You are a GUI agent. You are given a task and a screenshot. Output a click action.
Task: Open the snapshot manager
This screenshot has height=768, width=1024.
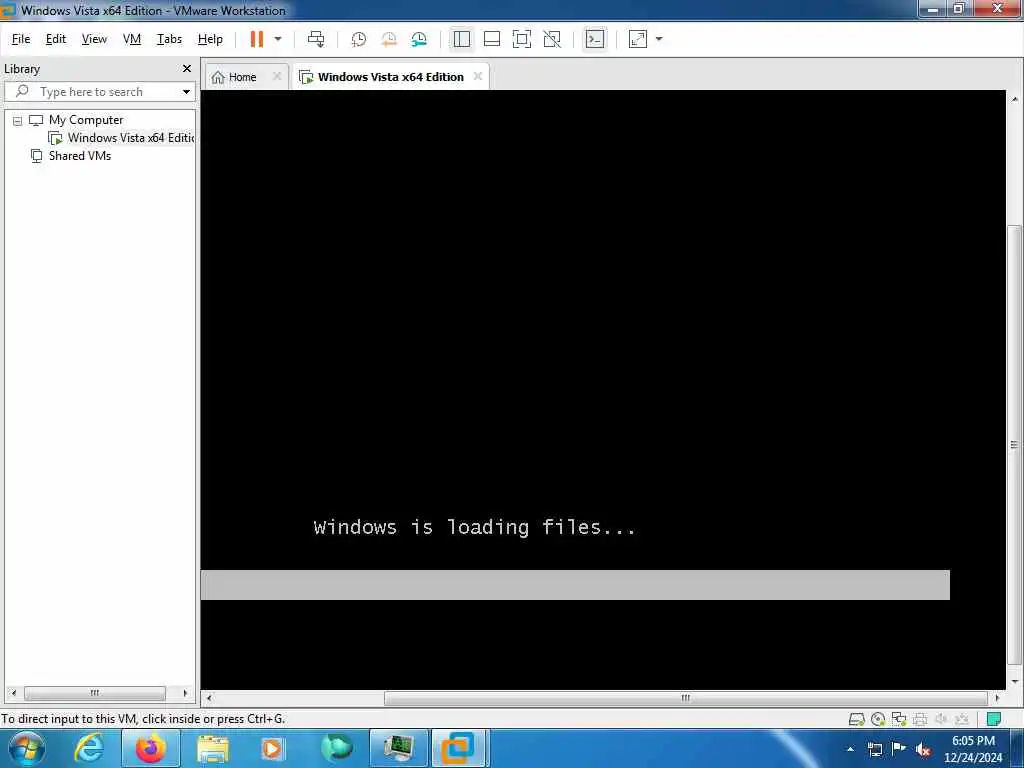point(419,39)
